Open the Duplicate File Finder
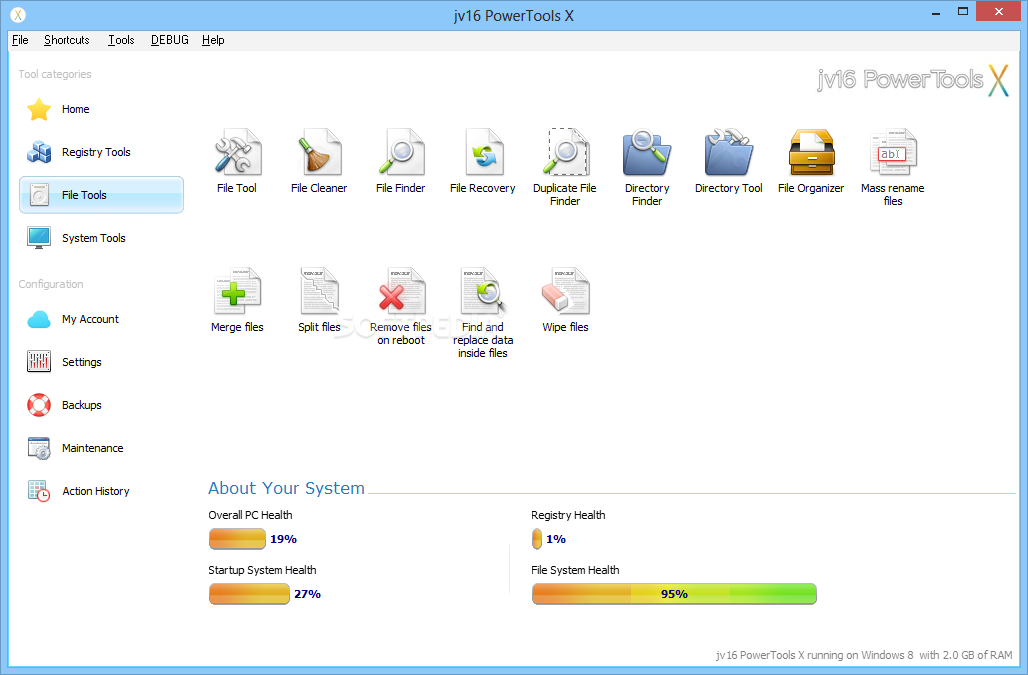 pyautogui.click(x=565, y=158)
